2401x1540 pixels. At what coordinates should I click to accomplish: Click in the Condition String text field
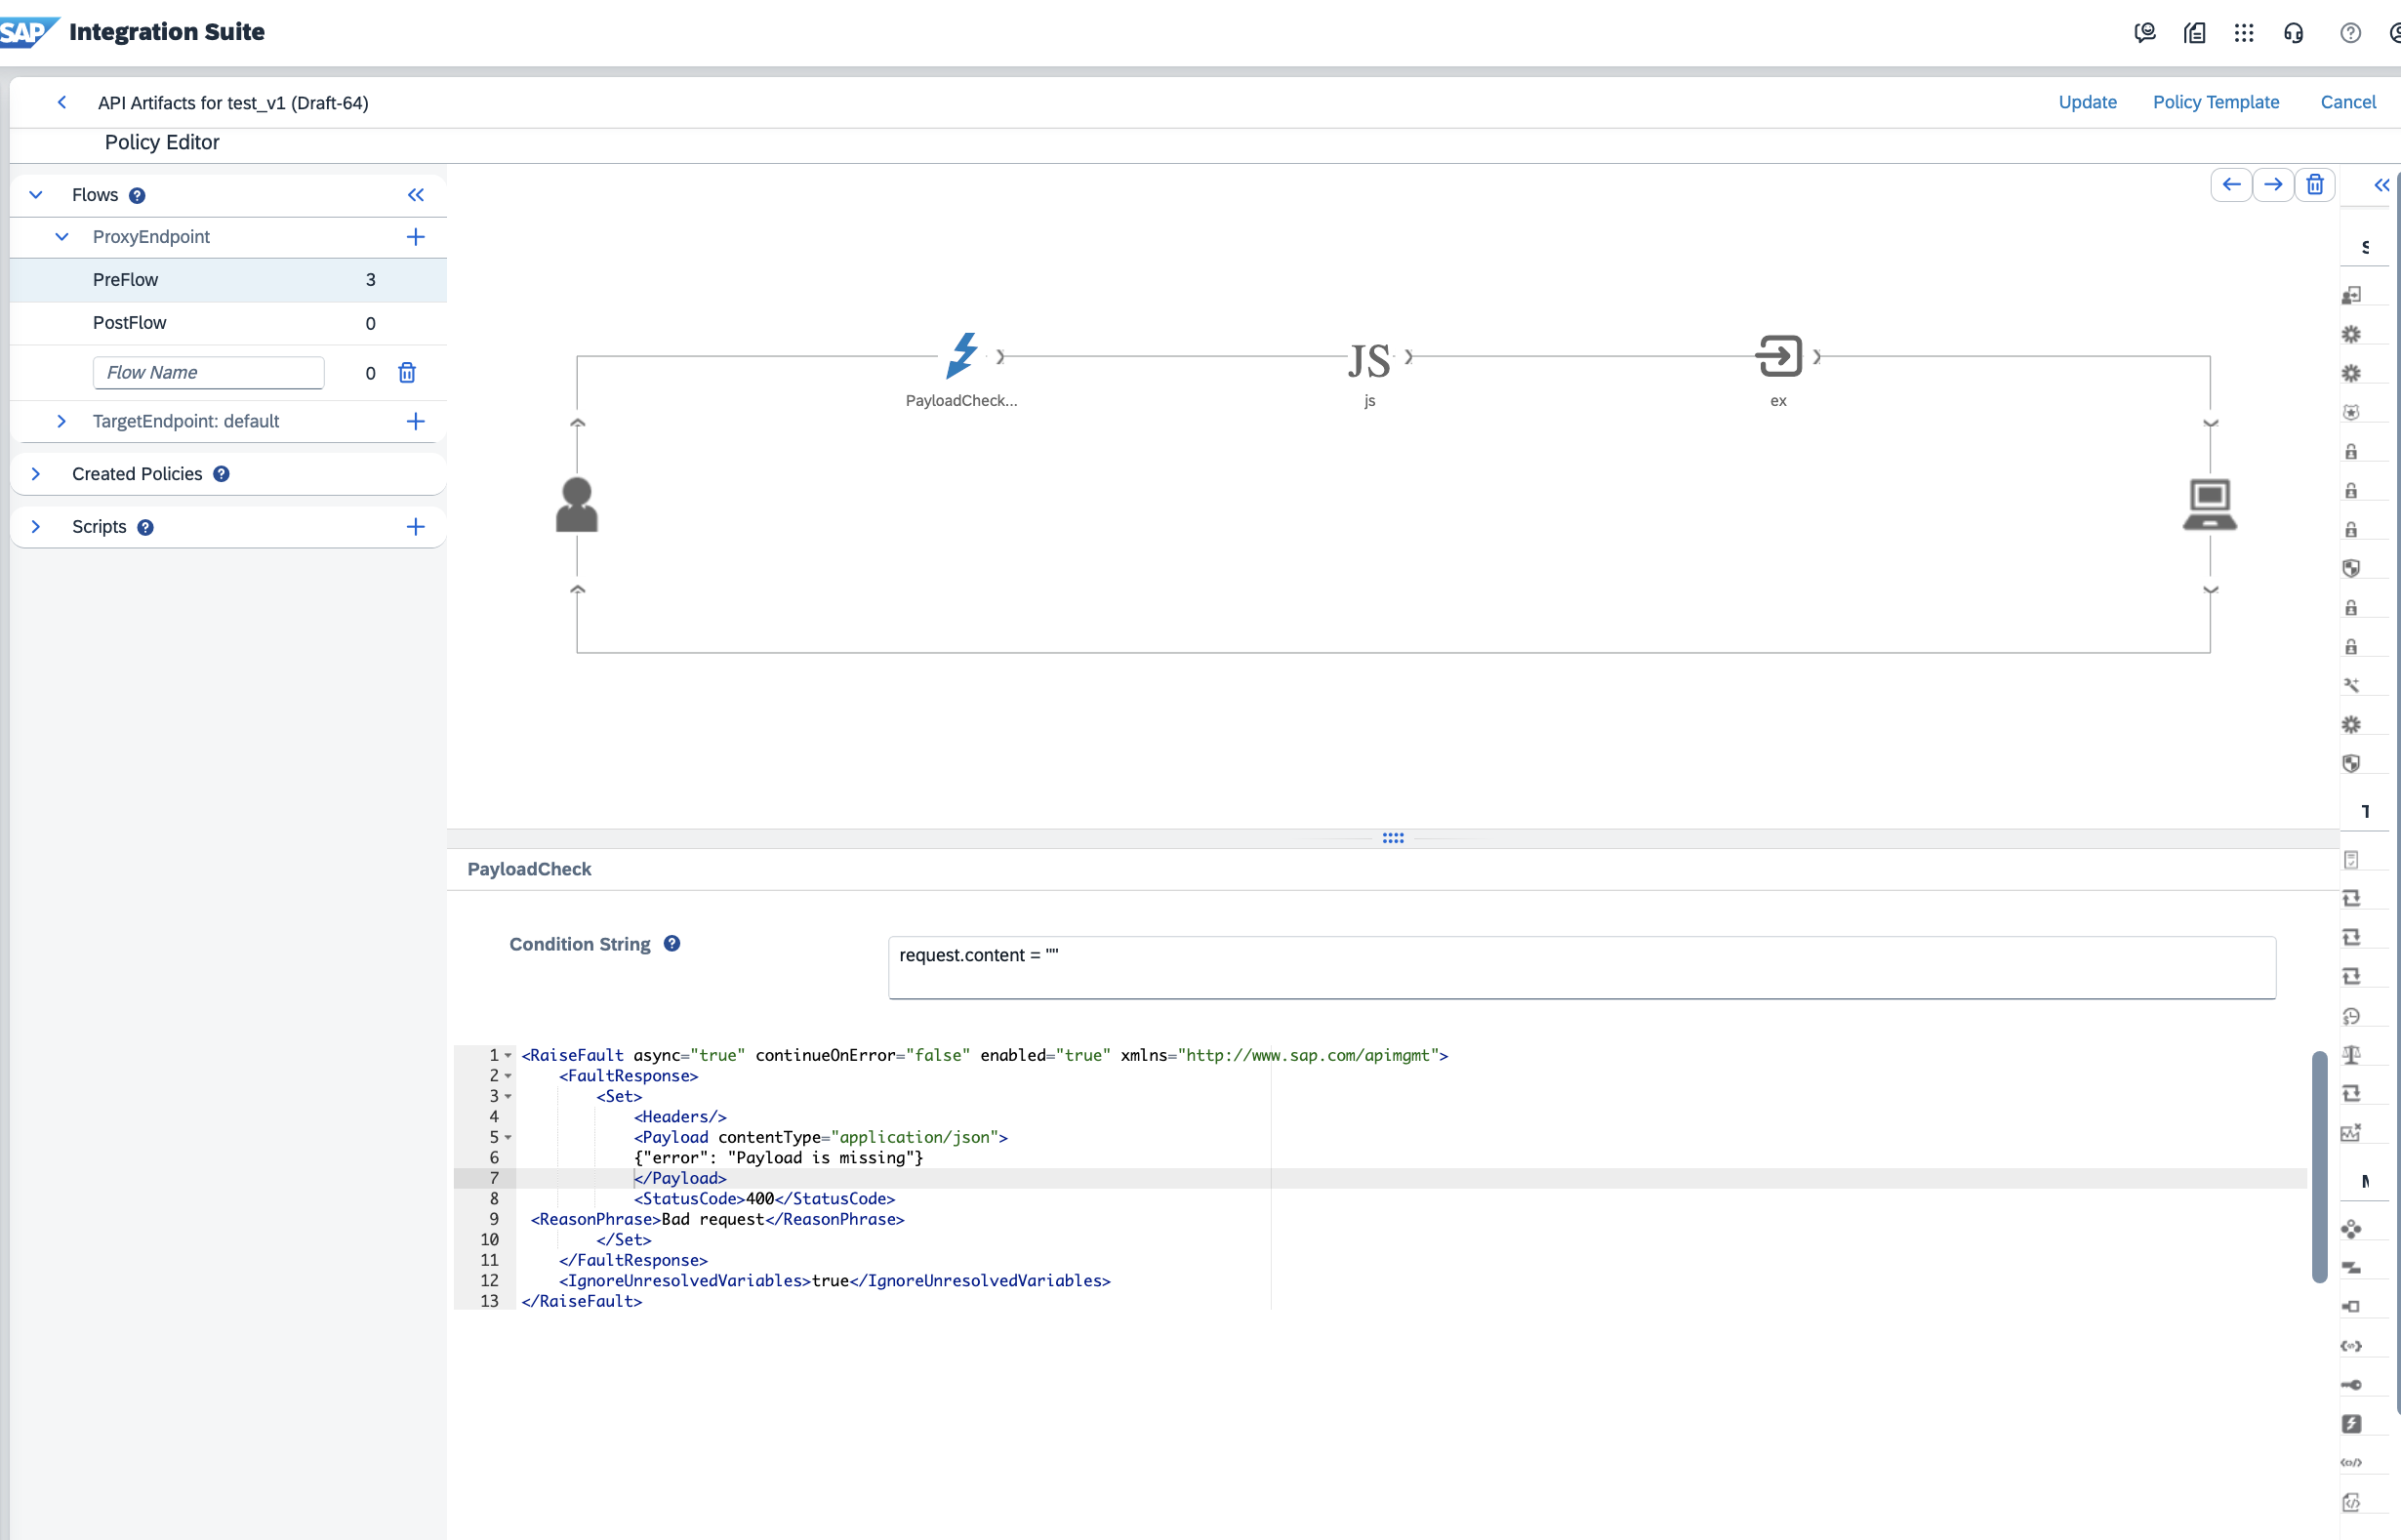click(x=1581, y=967)
